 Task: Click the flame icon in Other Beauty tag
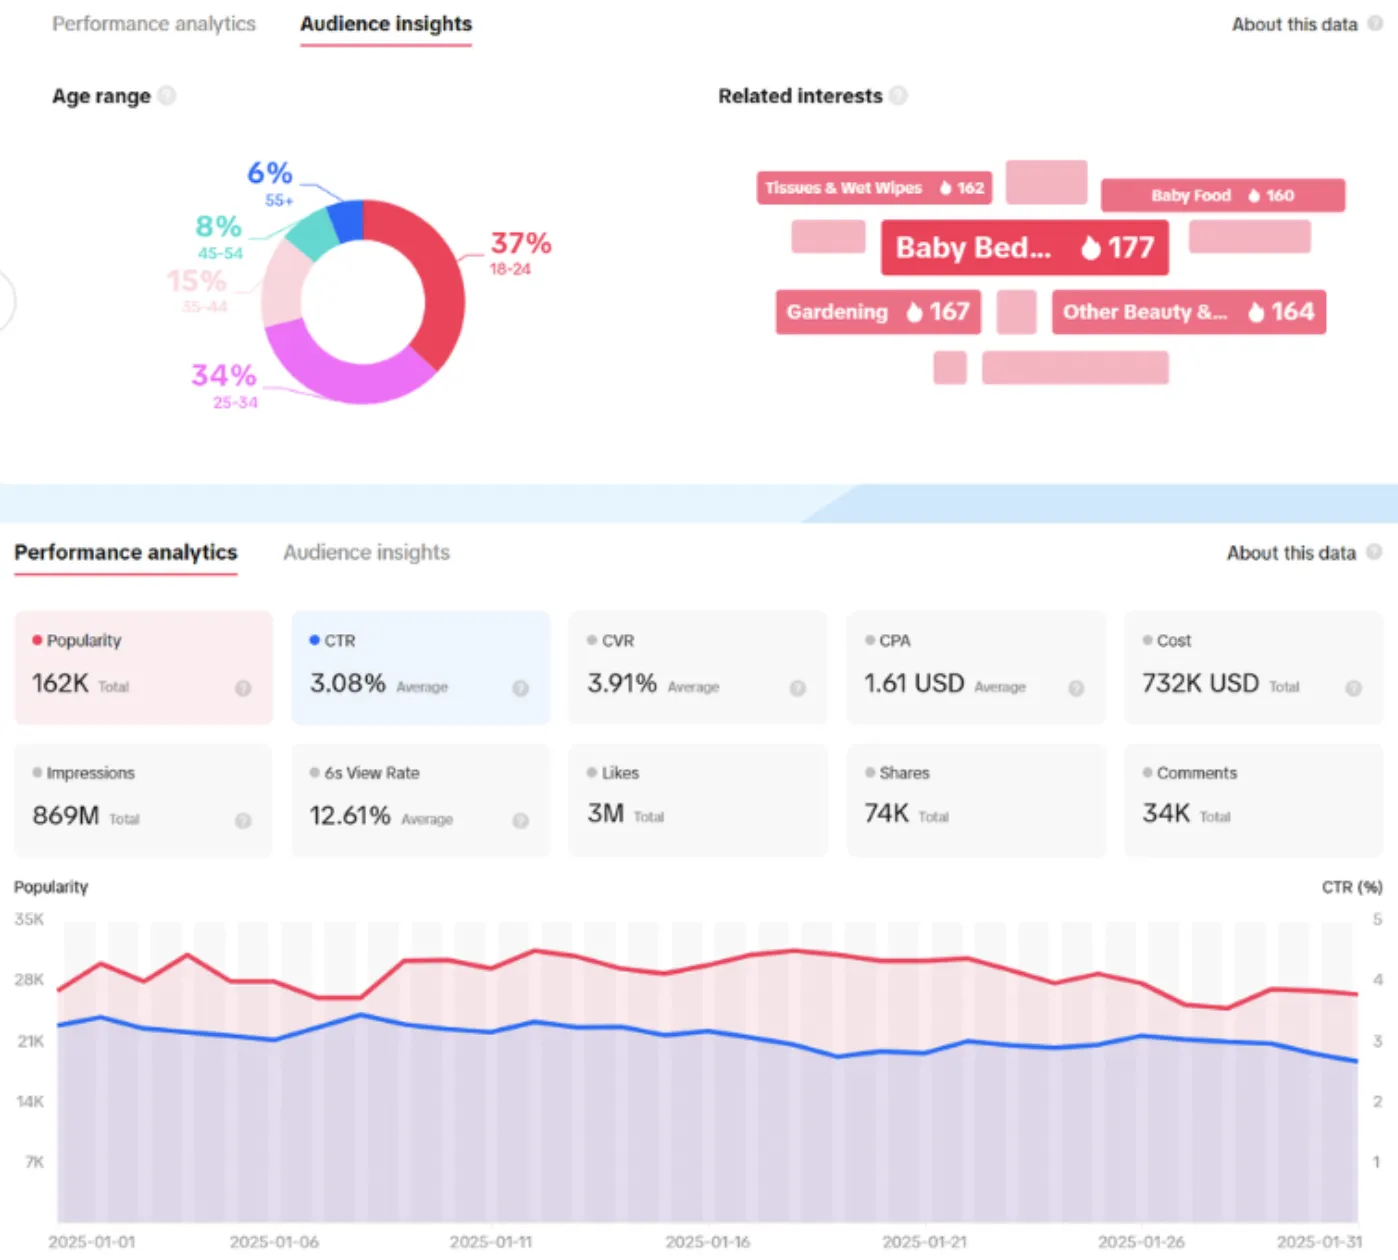point(1256,312)
